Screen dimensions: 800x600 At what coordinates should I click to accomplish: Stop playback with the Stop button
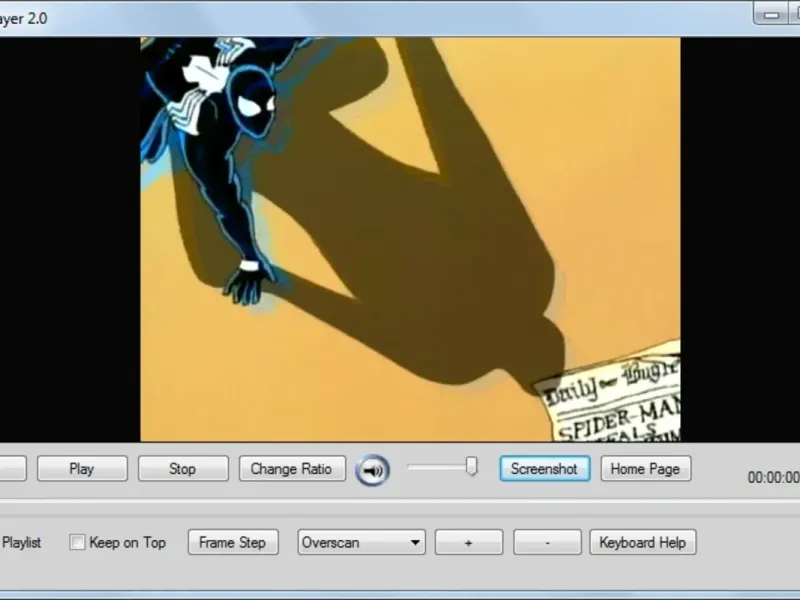click(x=183, y=468)
